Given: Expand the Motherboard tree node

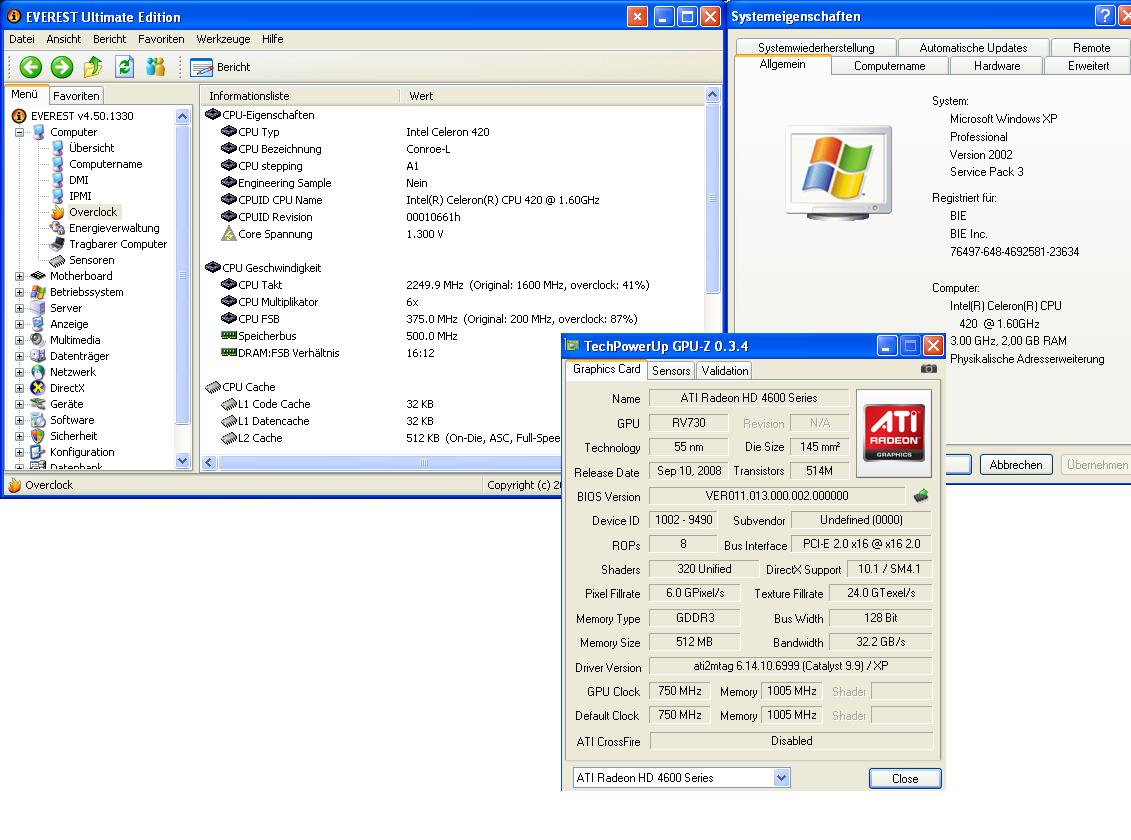Looking at the screenshot, I should 20,276.
